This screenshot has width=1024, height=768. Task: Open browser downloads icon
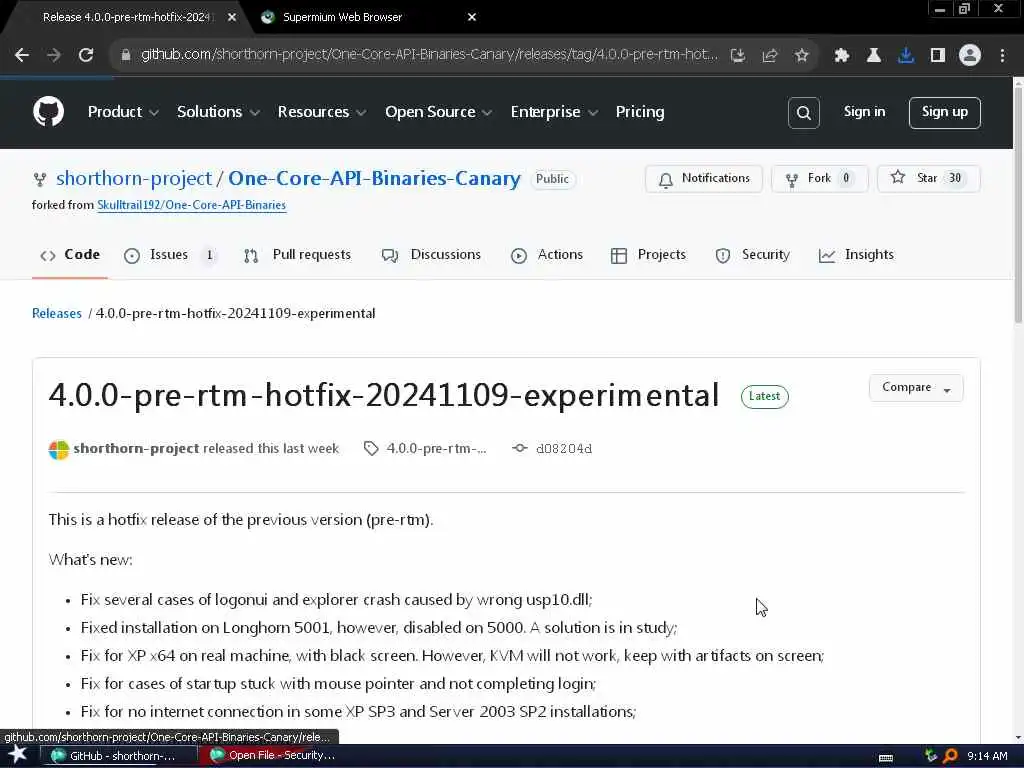click(906, 56)
